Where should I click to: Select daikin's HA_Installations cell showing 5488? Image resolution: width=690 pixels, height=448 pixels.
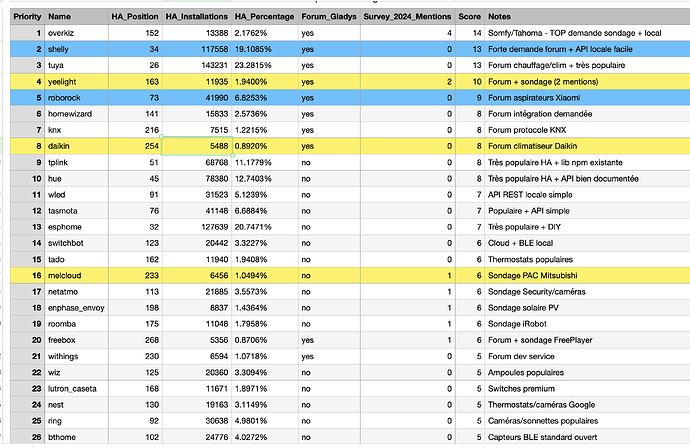pyautogui.click(x=197, y=145)
